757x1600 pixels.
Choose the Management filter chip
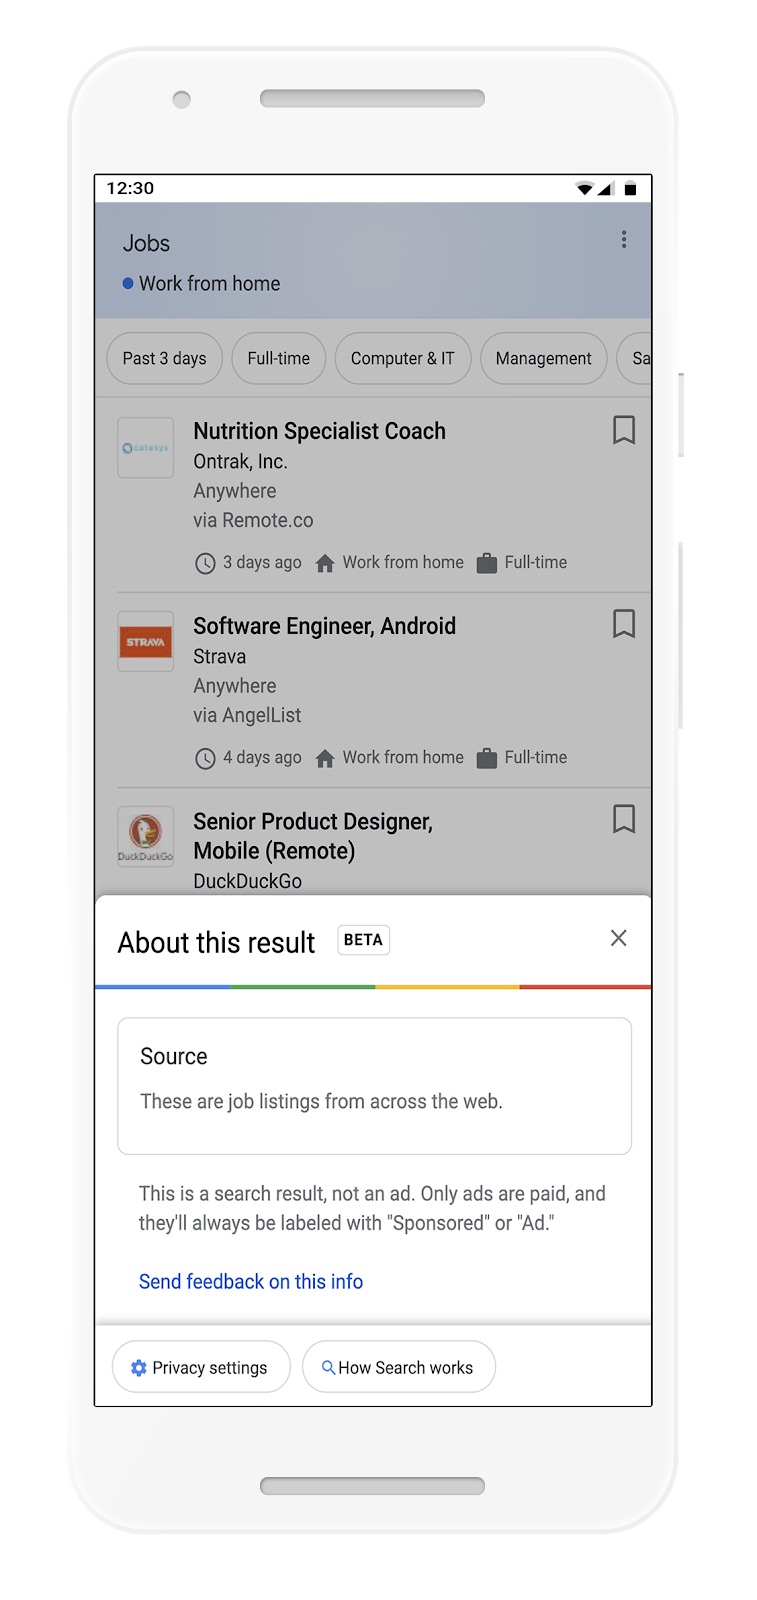543,359
